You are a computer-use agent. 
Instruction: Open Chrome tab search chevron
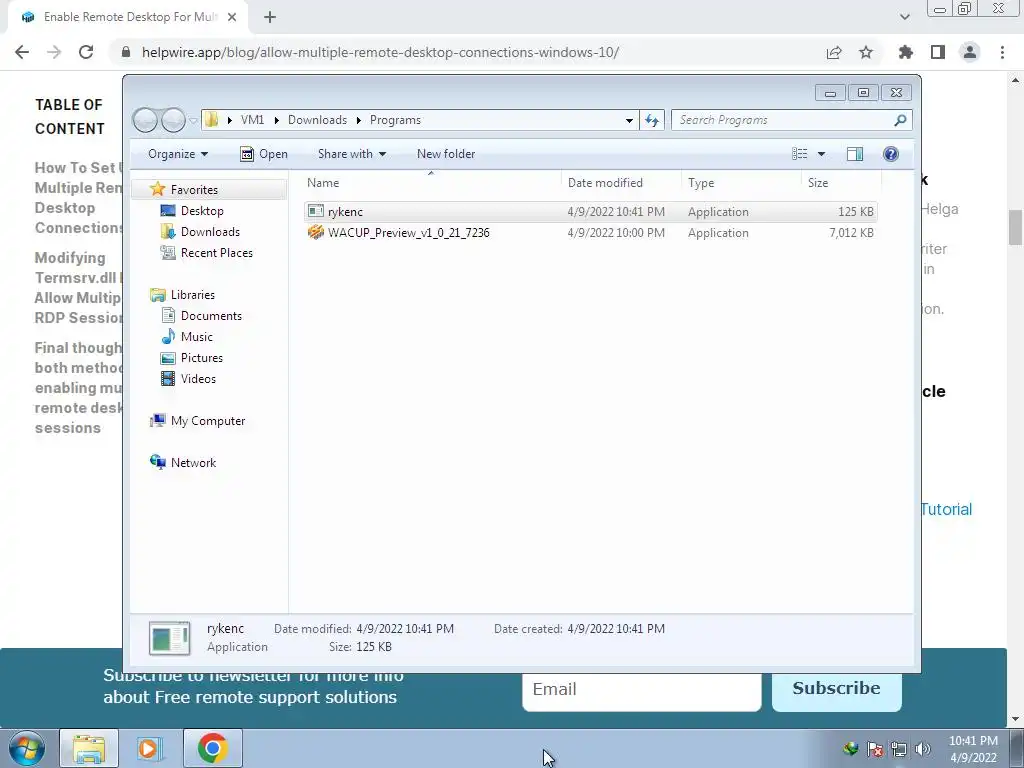[904, 17]
